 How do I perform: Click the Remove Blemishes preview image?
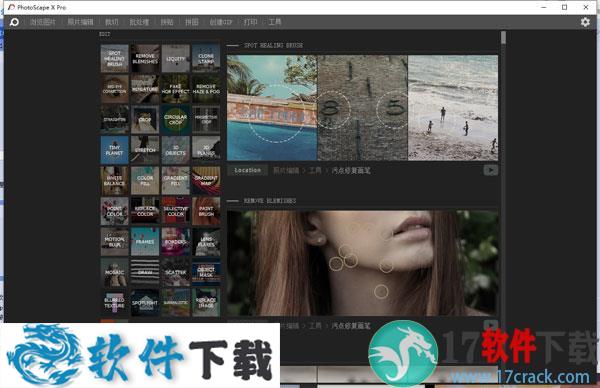click(x=362, y=263)
